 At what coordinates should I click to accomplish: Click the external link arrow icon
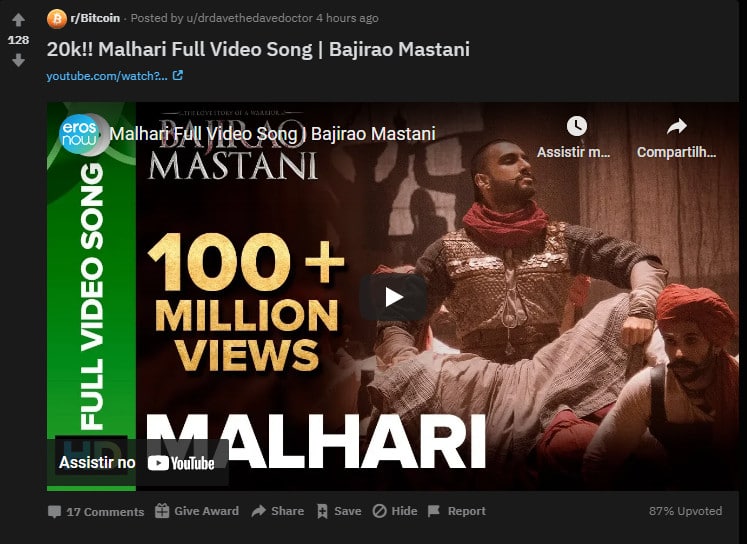[178, 75]
